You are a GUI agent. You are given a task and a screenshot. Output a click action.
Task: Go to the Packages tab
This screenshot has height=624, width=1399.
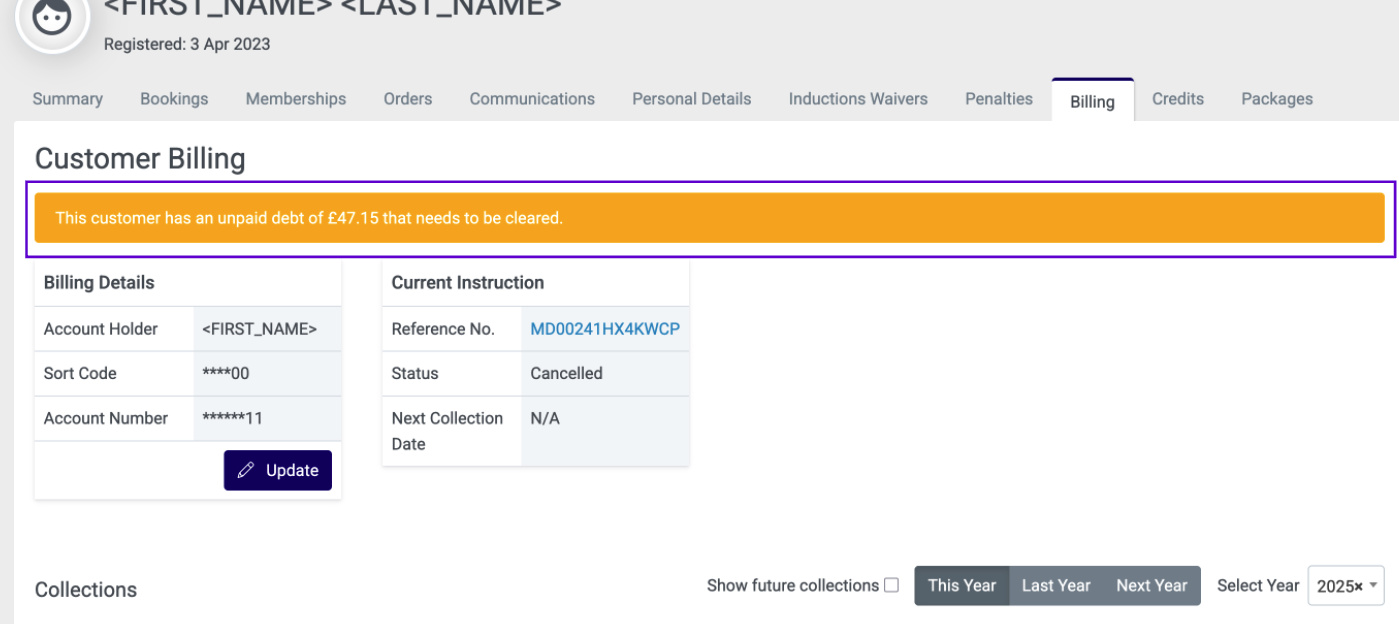1277,99
